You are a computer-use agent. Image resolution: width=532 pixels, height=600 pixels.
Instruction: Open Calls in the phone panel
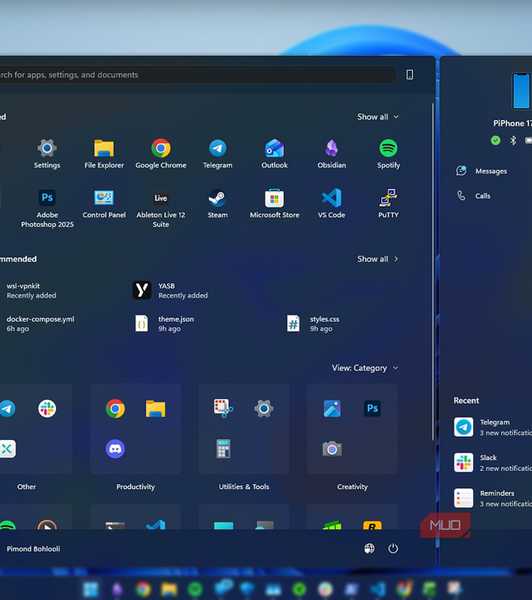[x=473, y=196]
